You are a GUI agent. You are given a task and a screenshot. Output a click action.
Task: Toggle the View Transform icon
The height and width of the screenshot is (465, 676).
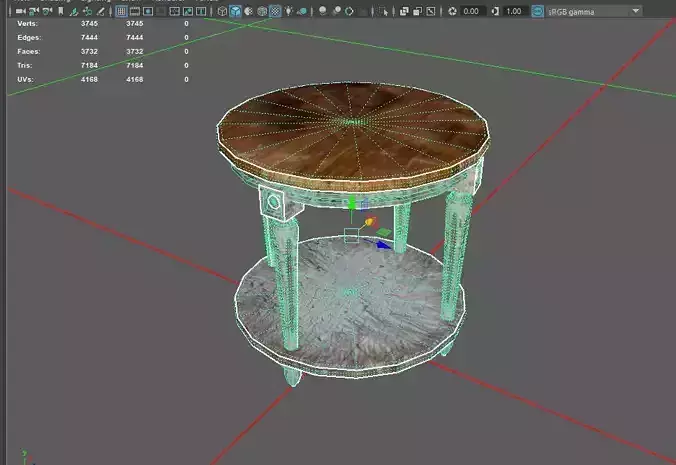pyautogui.click(x=537, y=11)
